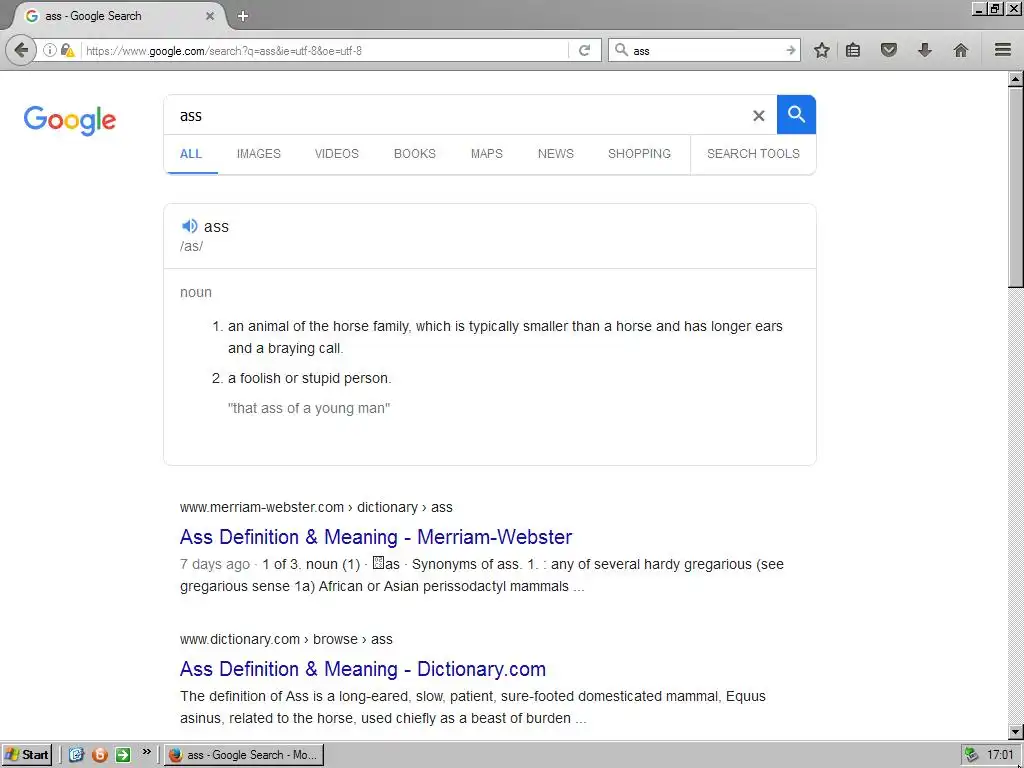Click the '7 days ago' snippet date
The width and height of the screenshot is (1024, 768).
point(215,564)
